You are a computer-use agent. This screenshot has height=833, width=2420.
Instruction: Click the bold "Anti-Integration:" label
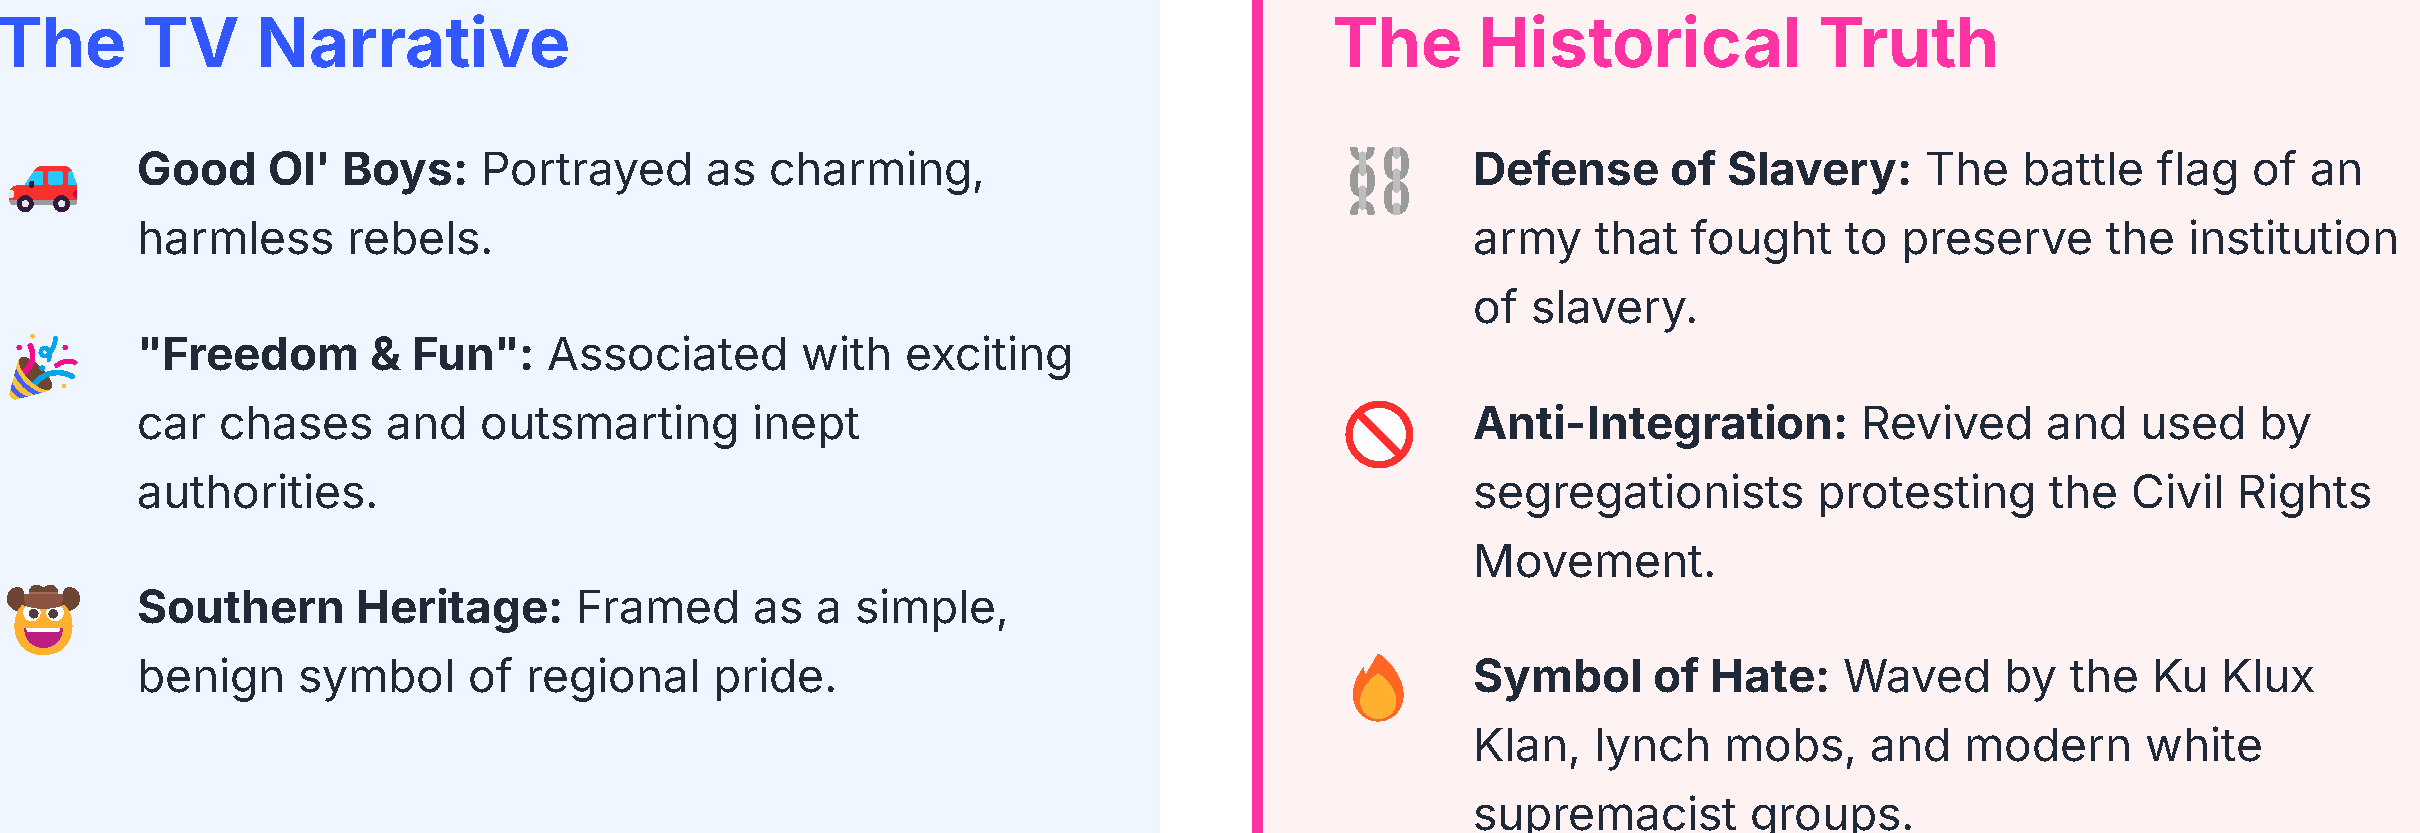1660,424
